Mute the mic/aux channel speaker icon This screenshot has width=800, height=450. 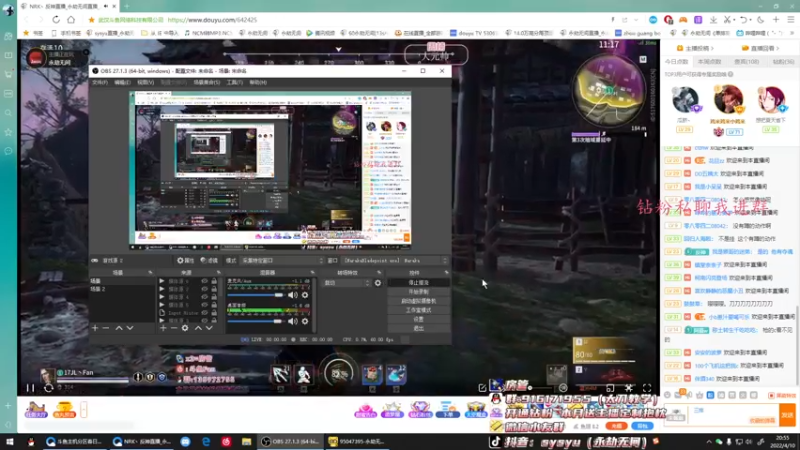click(x=293, y=295)
